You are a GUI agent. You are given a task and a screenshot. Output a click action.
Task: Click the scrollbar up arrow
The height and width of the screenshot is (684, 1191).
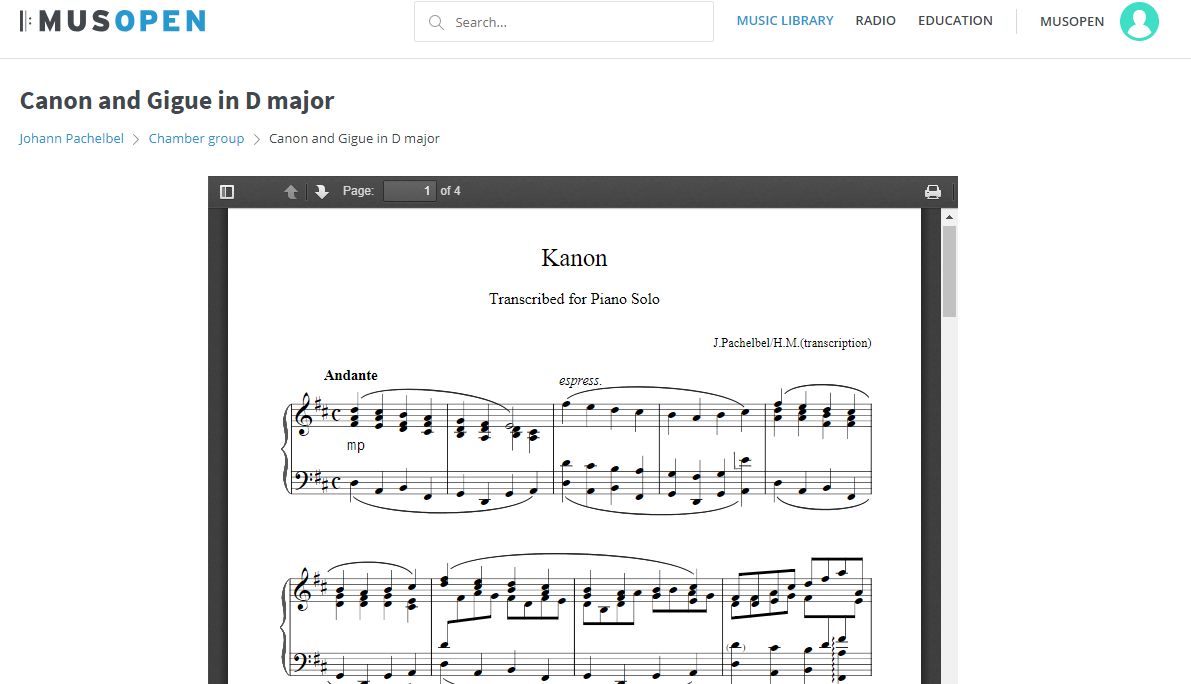click(x=949, y=217)
